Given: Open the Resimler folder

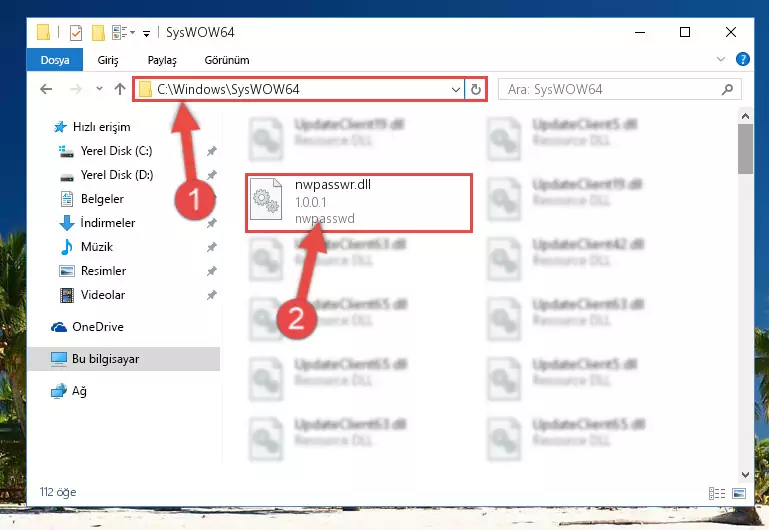Looking at the screenshot, I should click(103, 271).
